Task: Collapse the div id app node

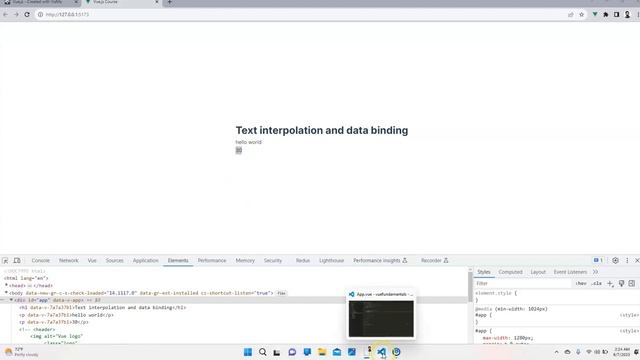Action: 11,300
